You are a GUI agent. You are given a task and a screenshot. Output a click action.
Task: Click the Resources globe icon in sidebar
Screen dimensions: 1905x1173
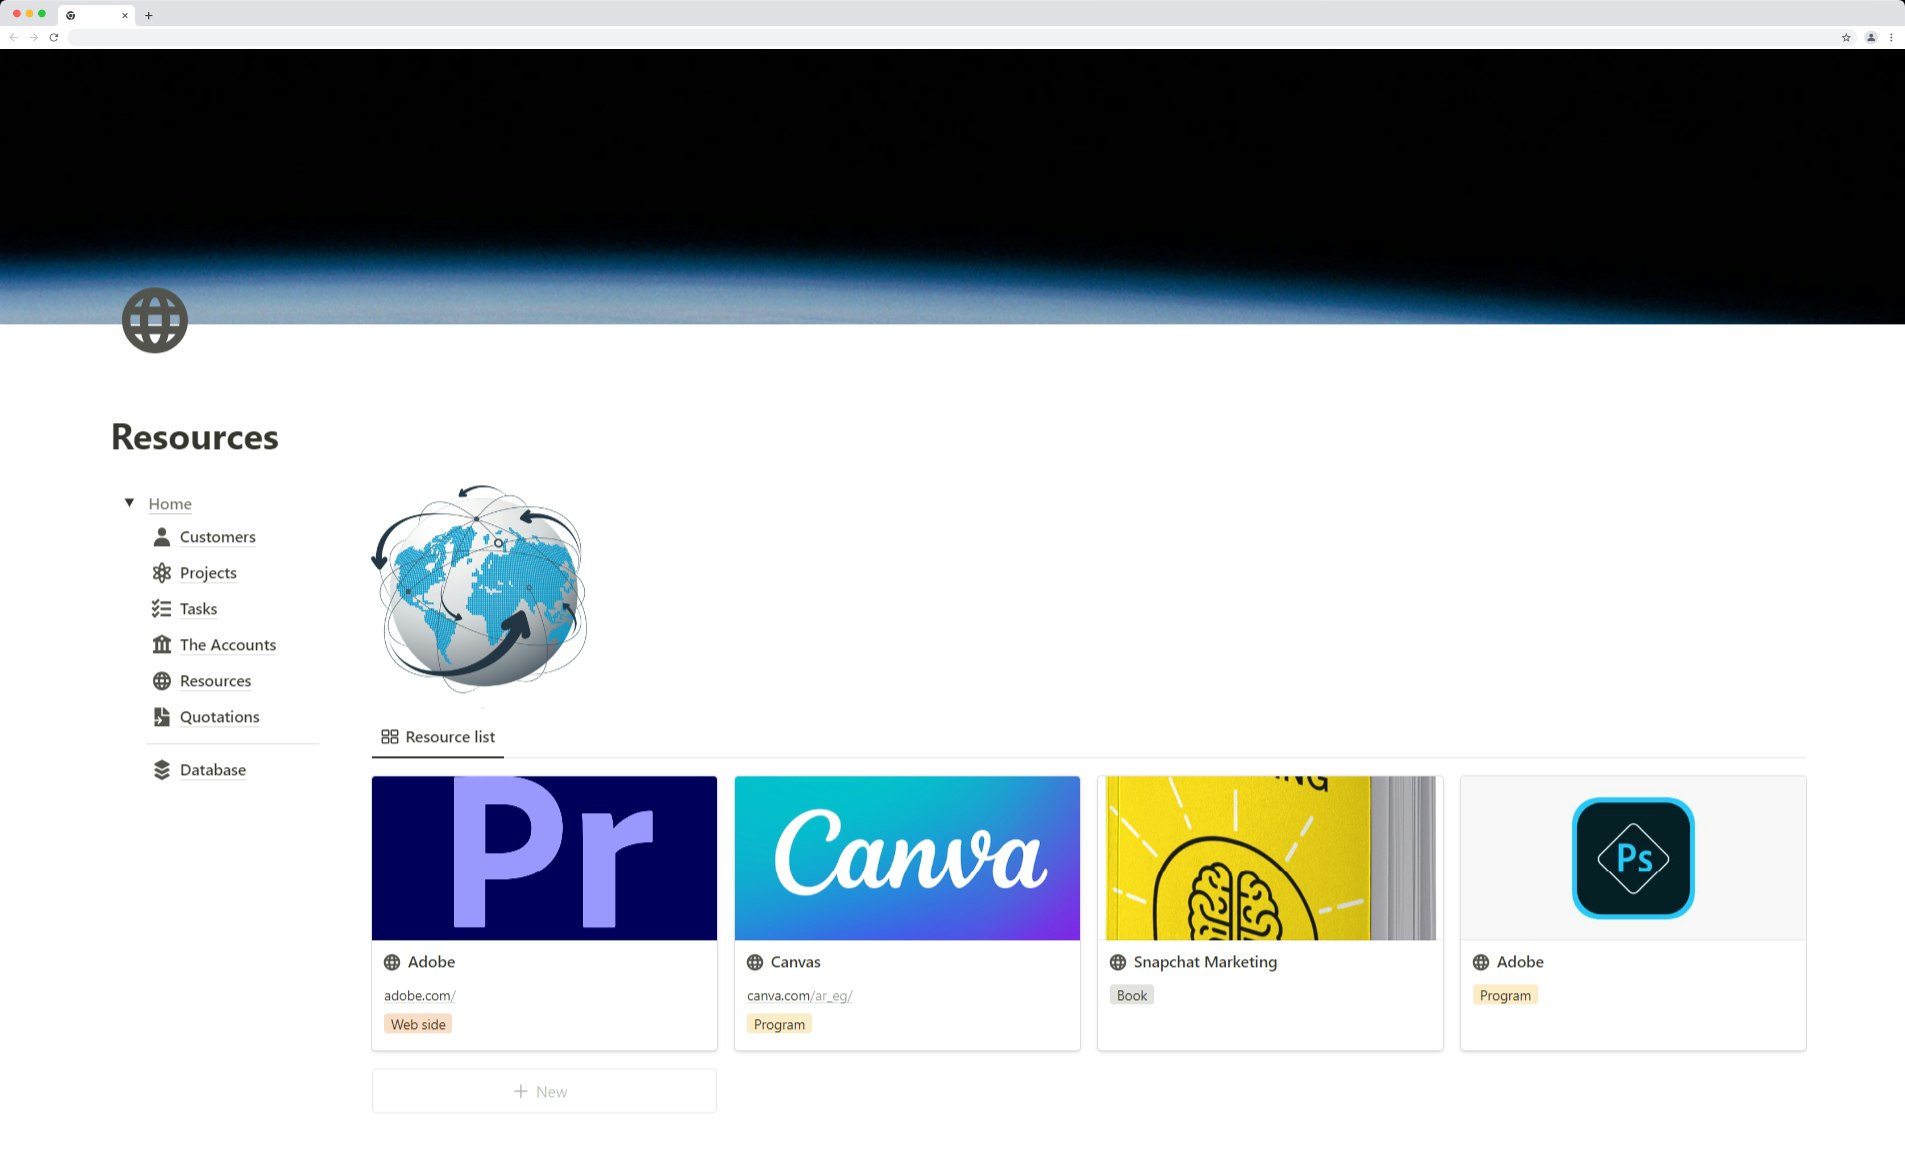[x=162, y=681]
